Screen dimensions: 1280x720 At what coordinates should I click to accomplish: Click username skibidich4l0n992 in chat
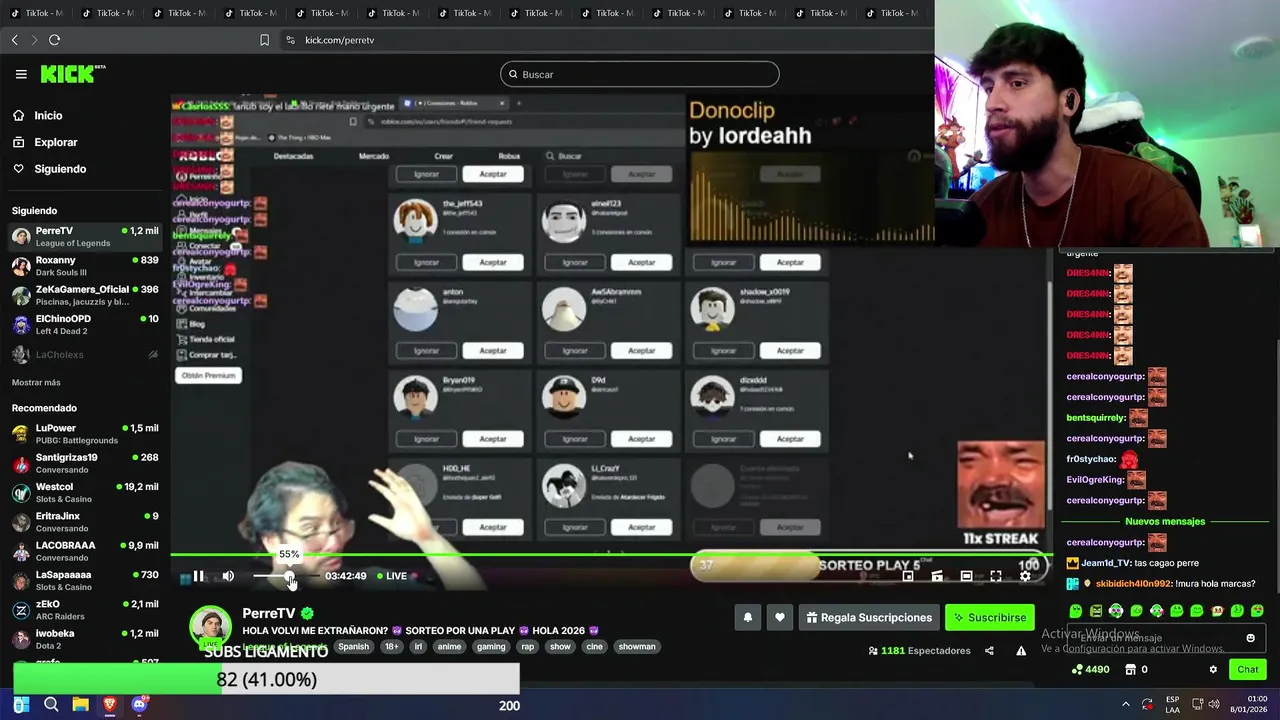[x=1133, y=584]
